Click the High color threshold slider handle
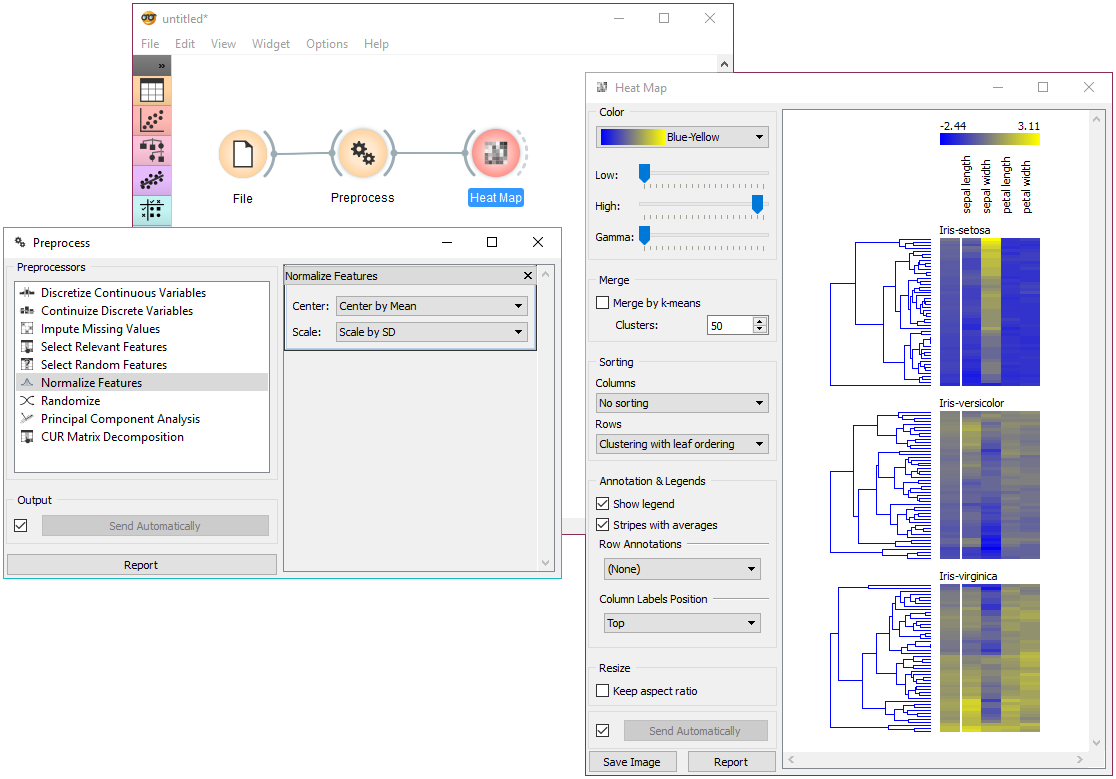 757,205
